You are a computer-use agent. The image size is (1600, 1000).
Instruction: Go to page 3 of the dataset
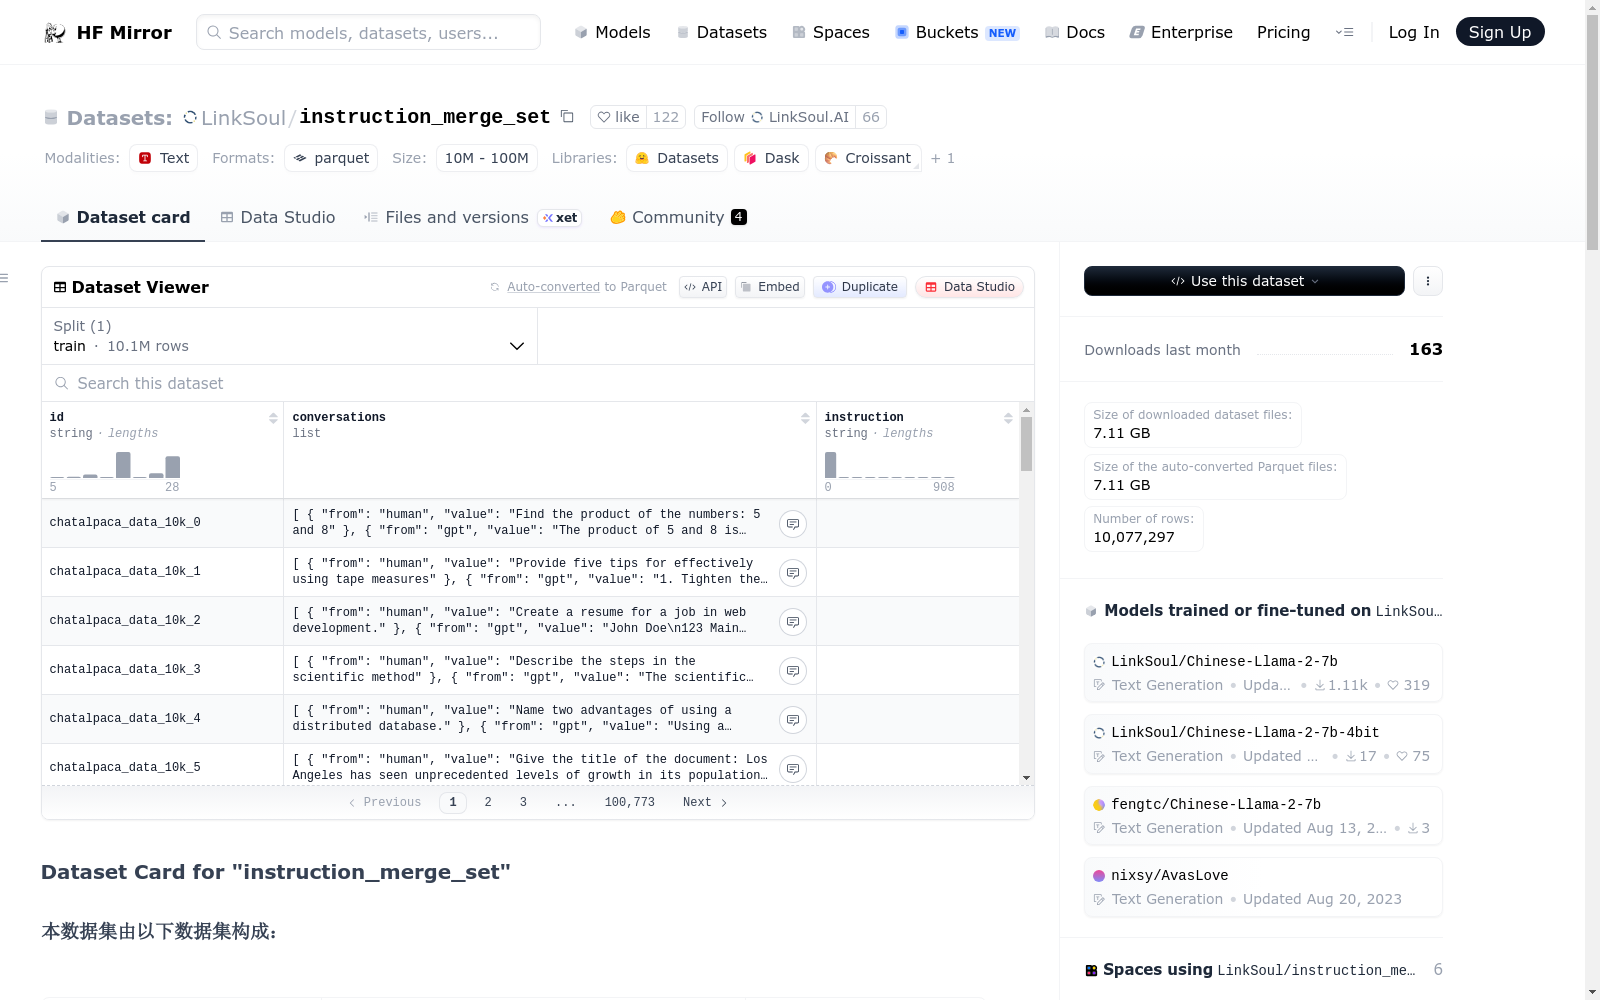pyautogui.click(x=523, y=802)
